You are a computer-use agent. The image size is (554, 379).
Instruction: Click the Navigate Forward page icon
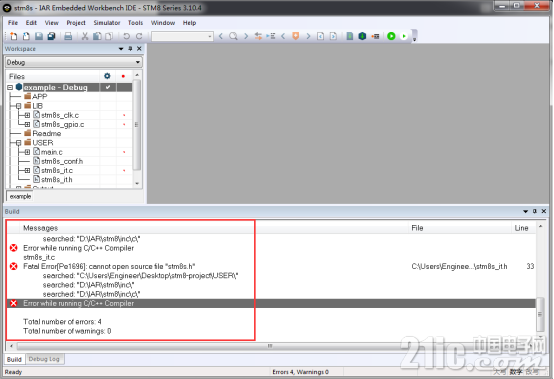(x=333, y=36)
